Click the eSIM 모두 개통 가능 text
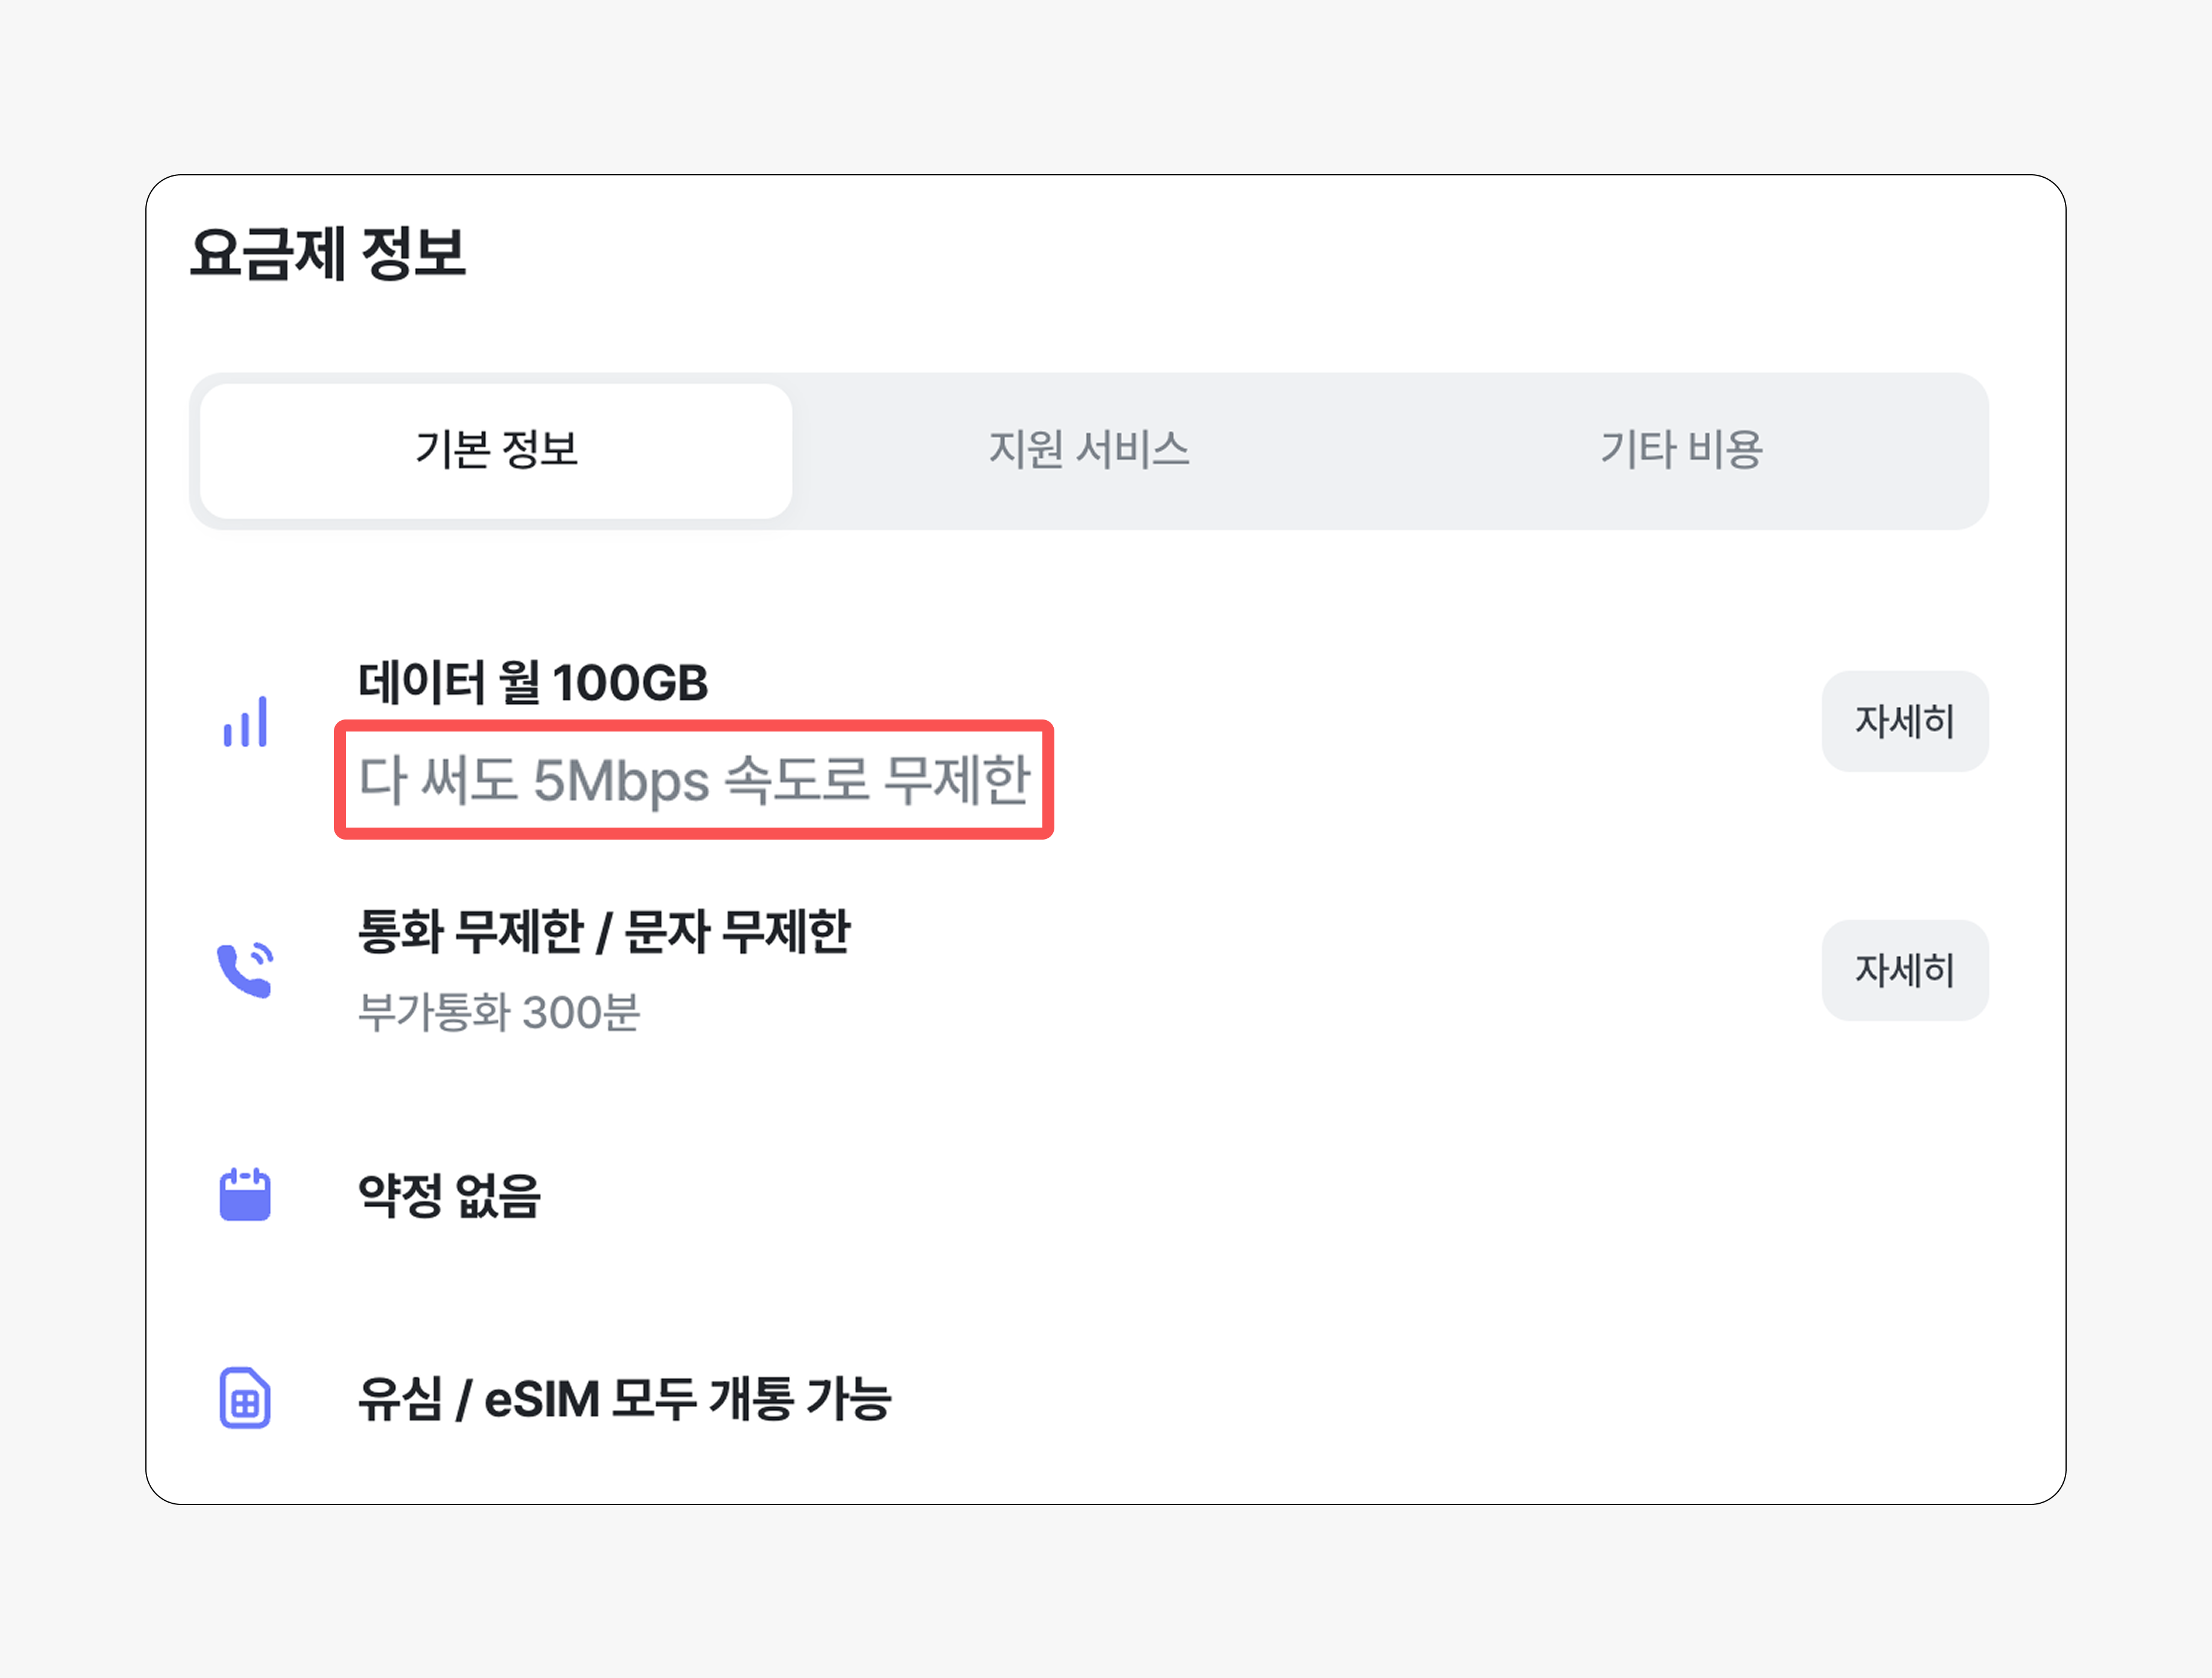This screenshot has height=1678, width=2212. pyautogui.click(x=688, y=1398)
